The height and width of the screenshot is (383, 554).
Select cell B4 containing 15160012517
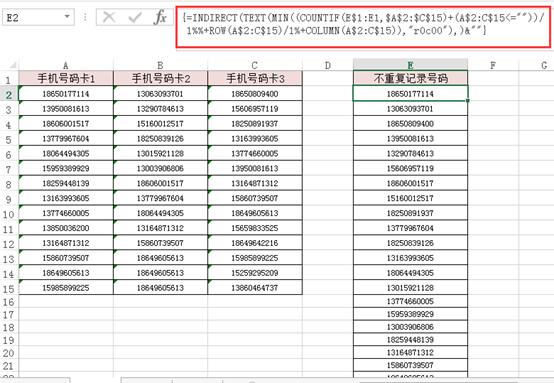tap(160, 124)
